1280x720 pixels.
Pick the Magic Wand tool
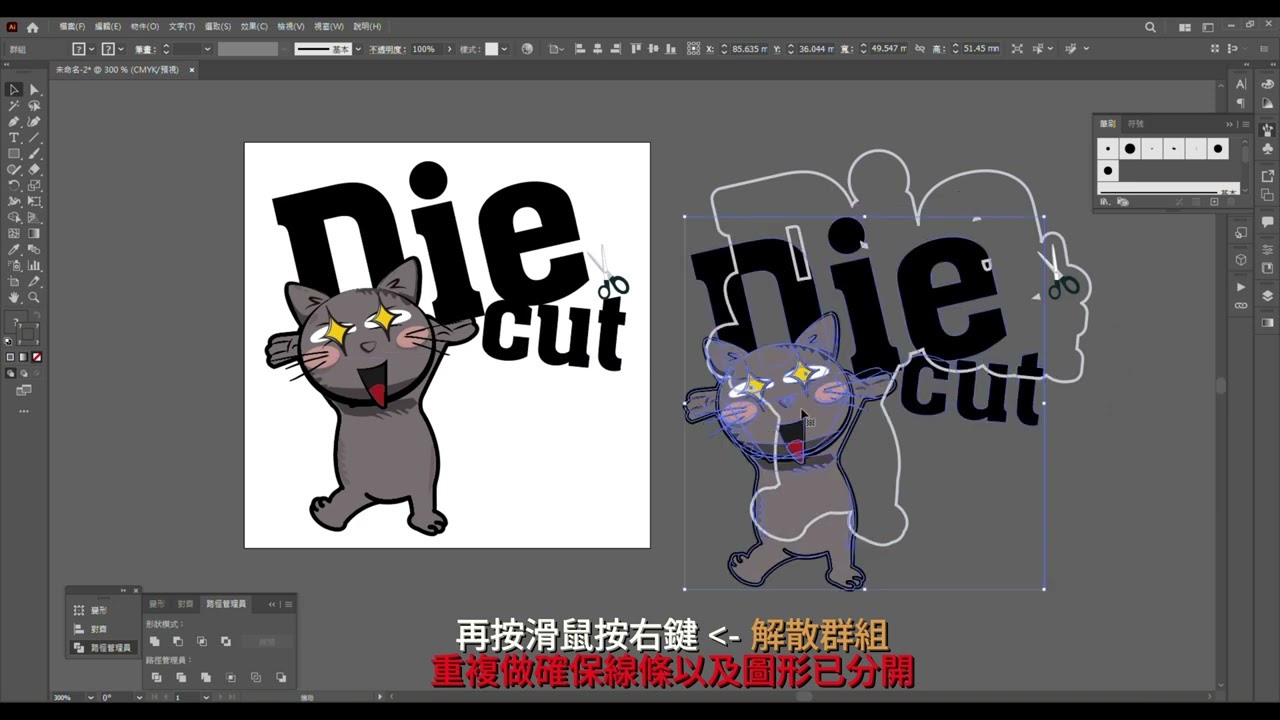click(x=14, y=105)
